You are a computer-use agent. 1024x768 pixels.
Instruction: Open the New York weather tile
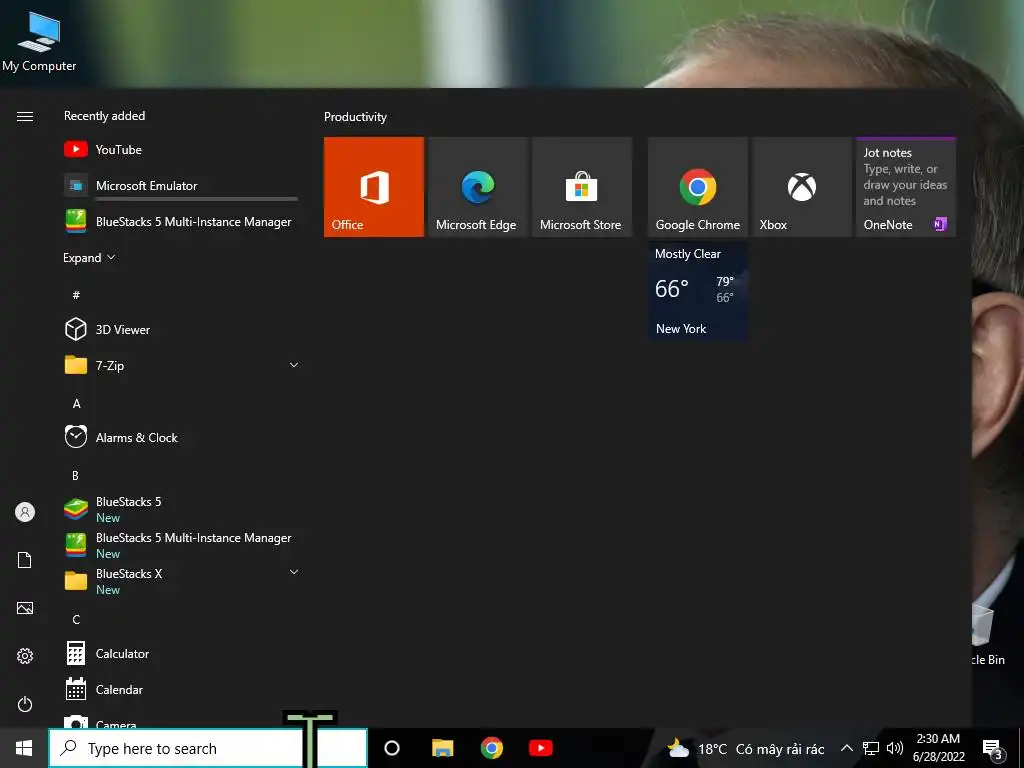coord(697,291)
